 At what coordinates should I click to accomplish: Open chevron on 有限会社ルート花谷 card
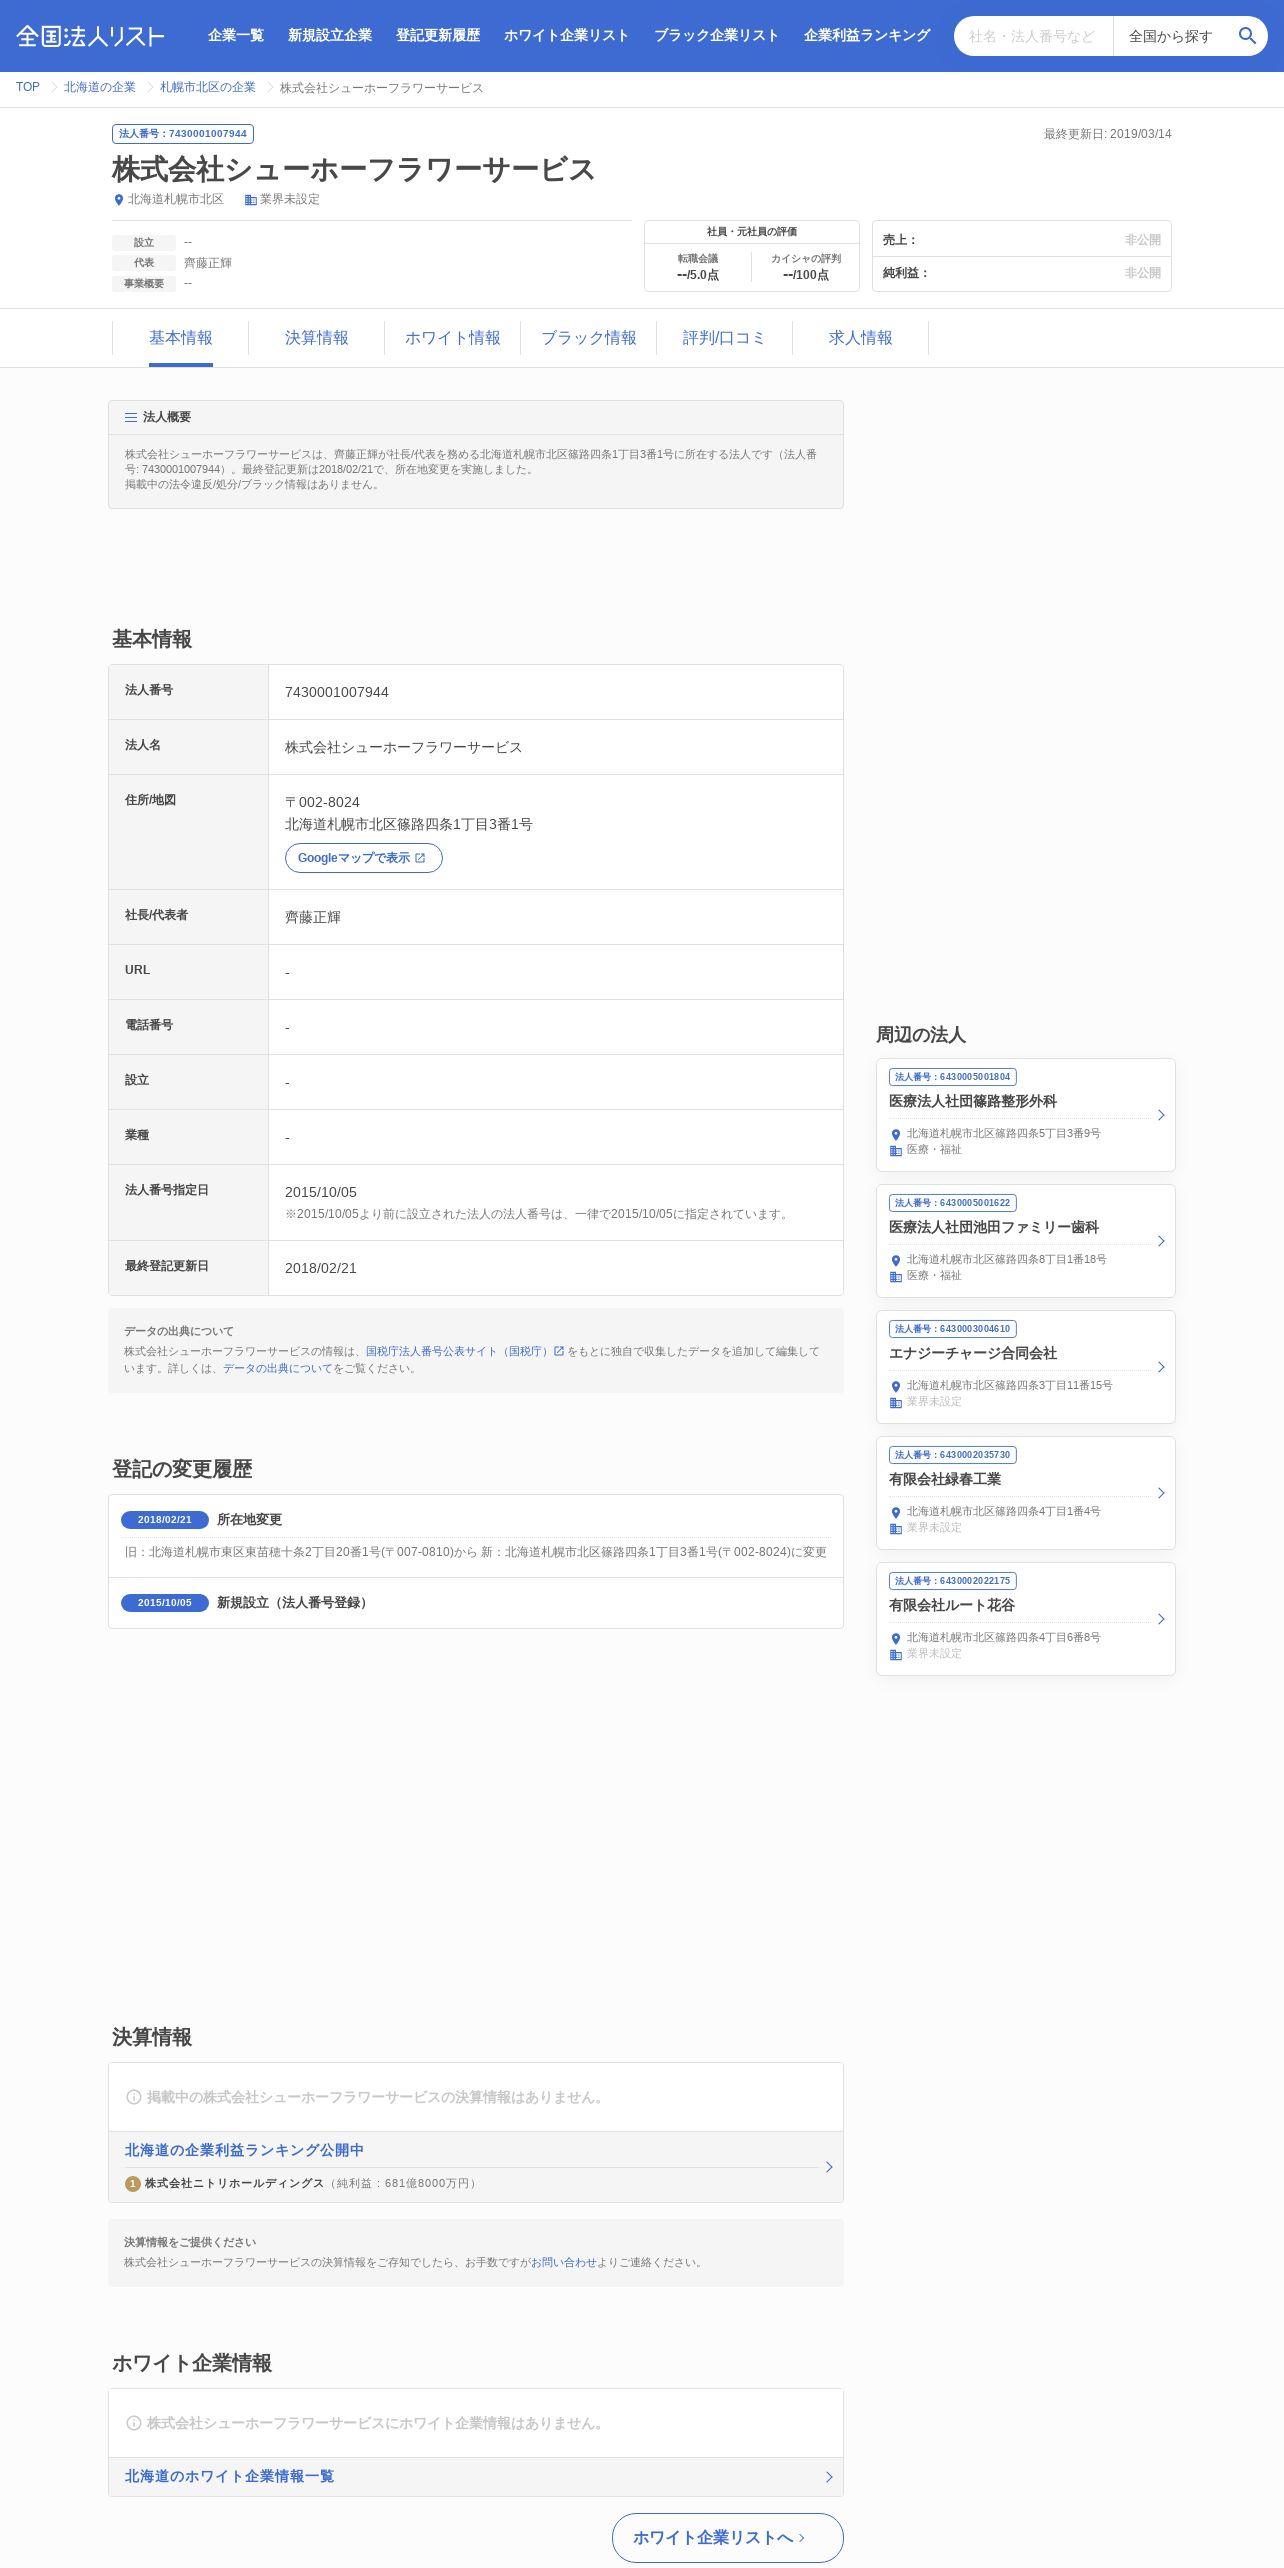coord(1161,1619)
